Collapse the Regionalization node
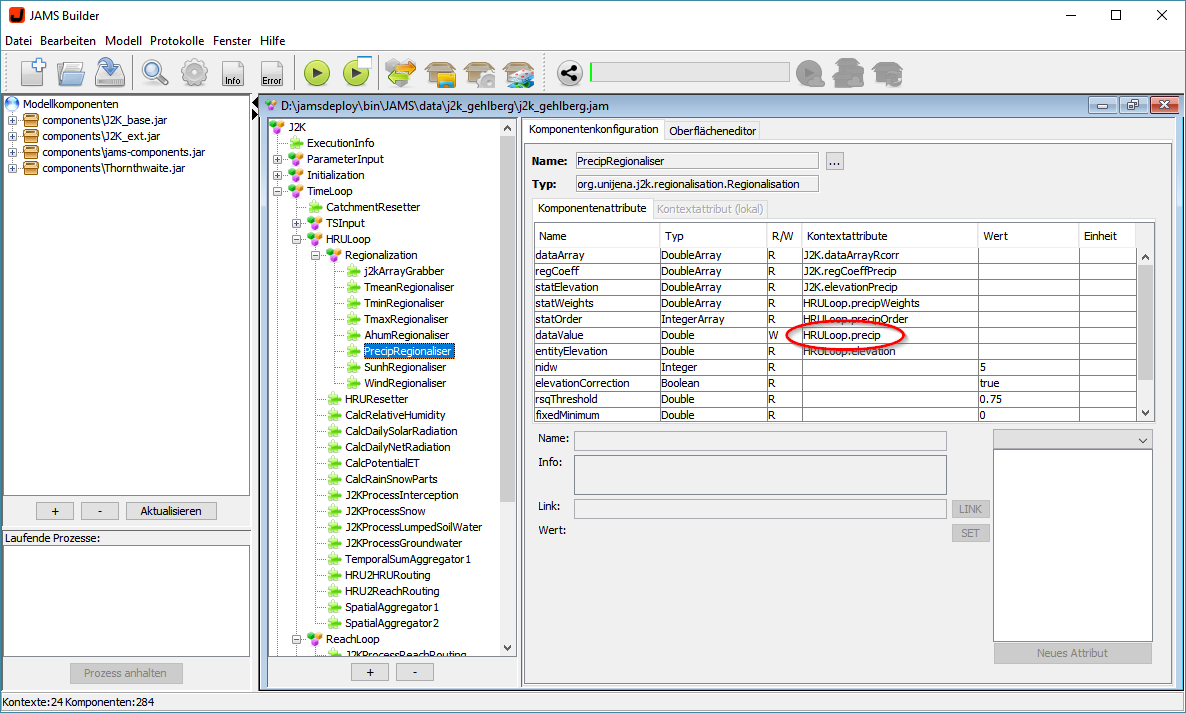 click(x=316, y=256)
